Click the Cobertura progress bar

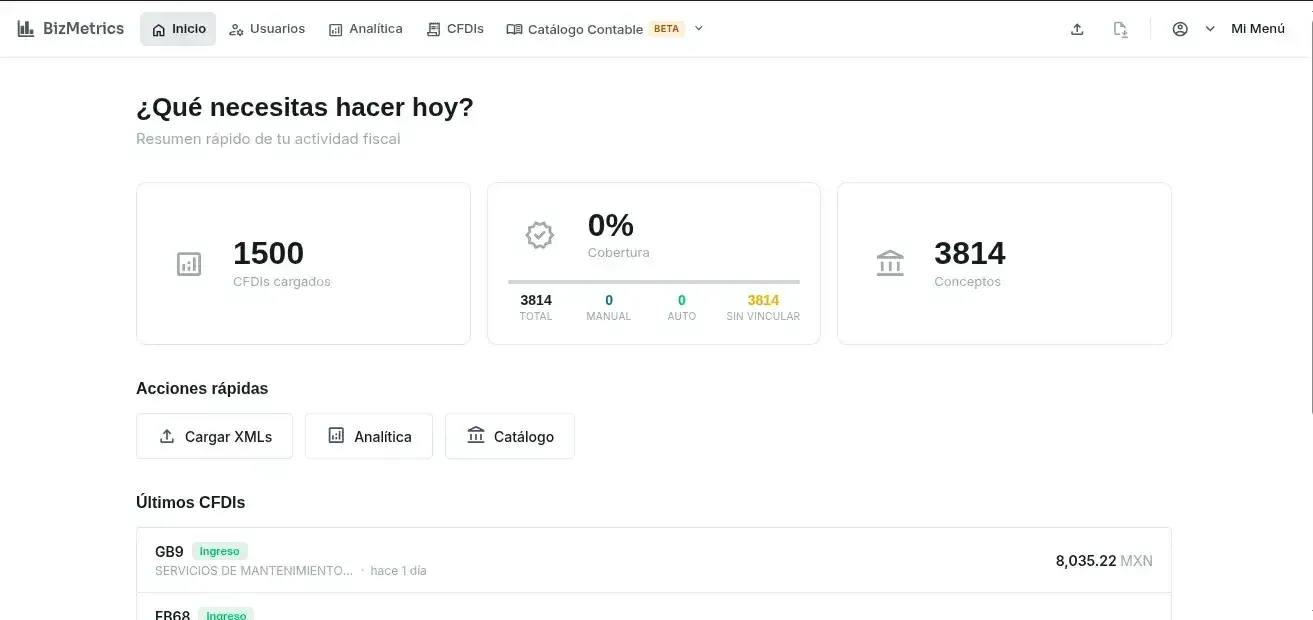(654, 282)
